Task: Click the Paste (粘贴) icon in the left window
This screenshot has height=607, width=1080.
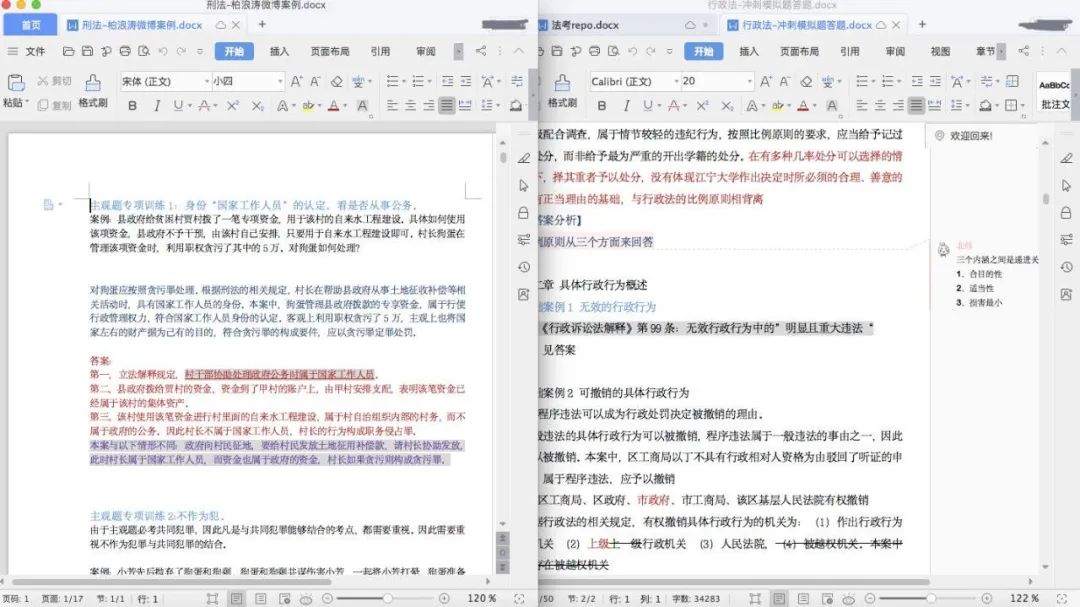Action: tap(16, 83)
